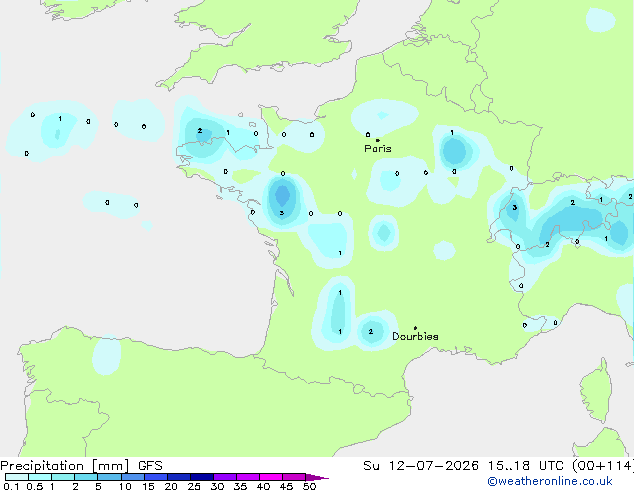634x490 pixels.
Task: Pick the 20–25 mm legend swatch
Action: pos(178,477)
